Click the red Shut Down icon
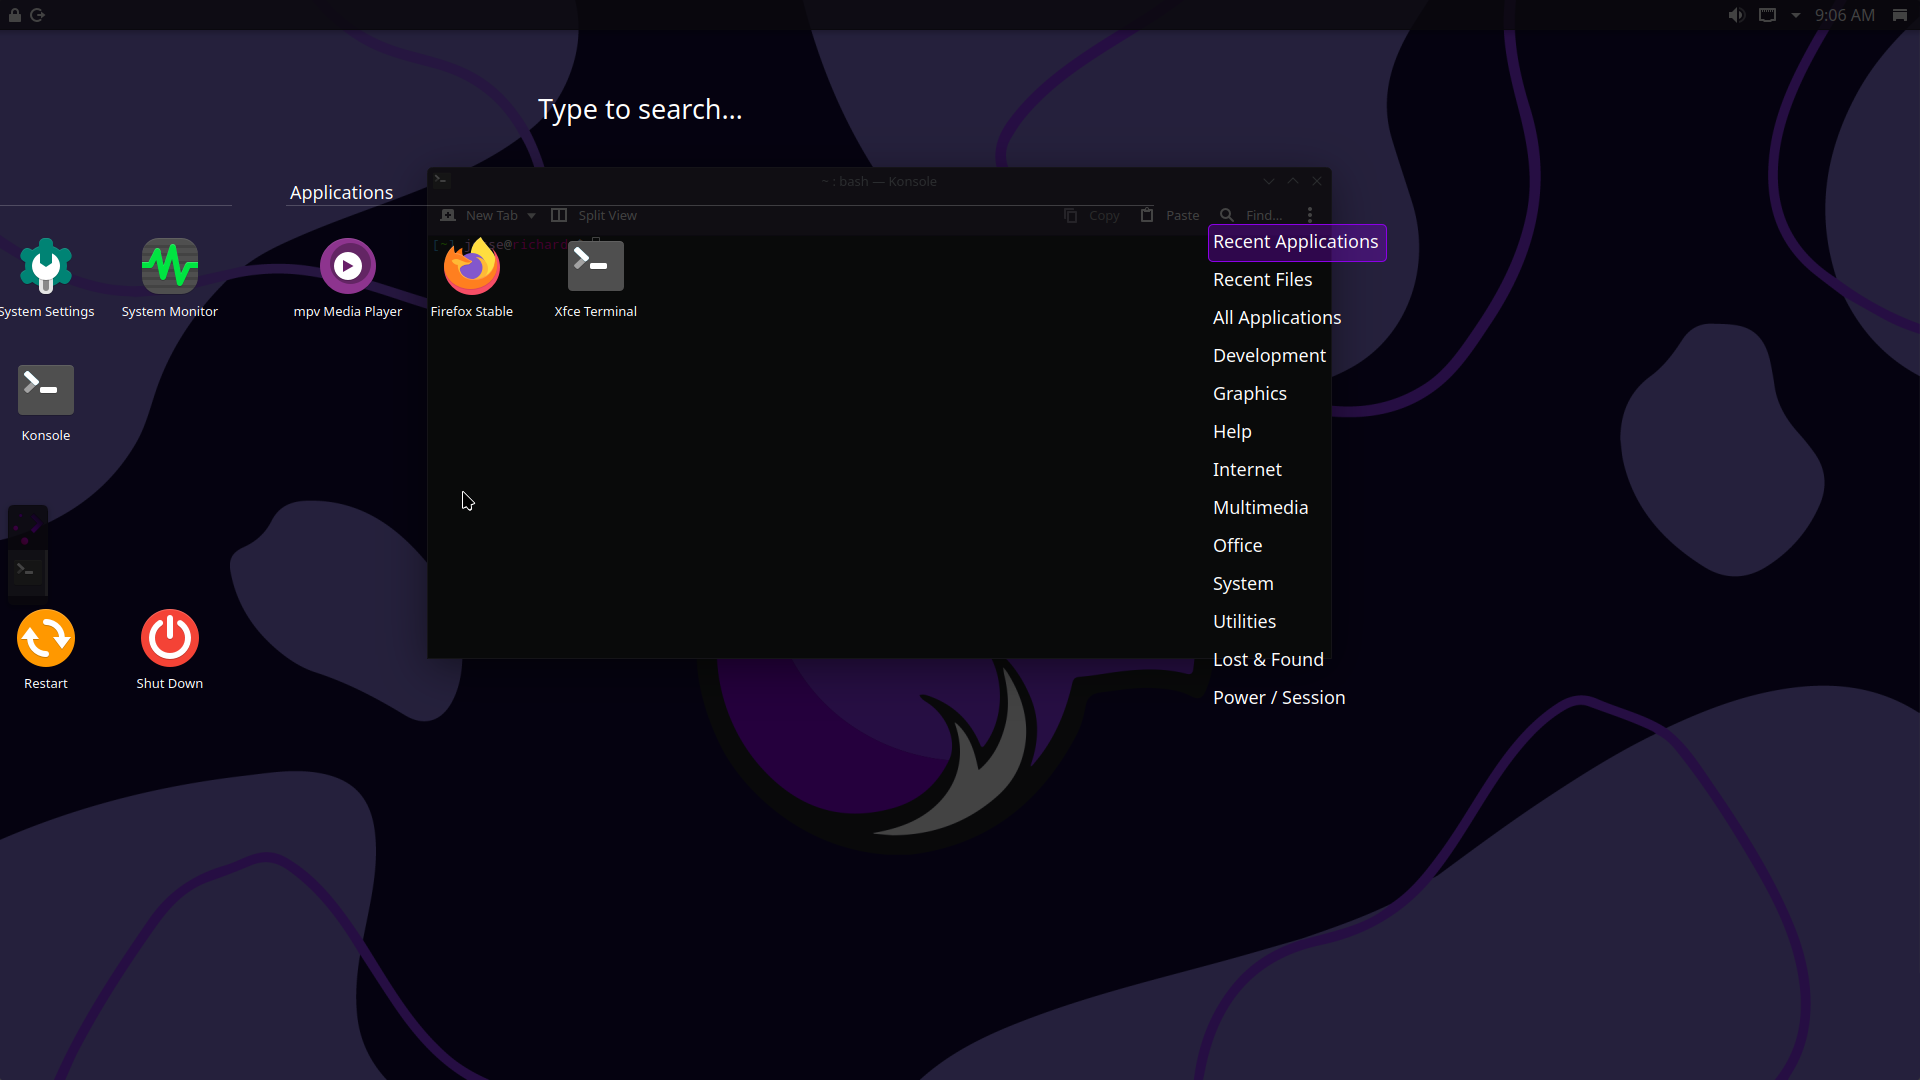 point(170,638)
